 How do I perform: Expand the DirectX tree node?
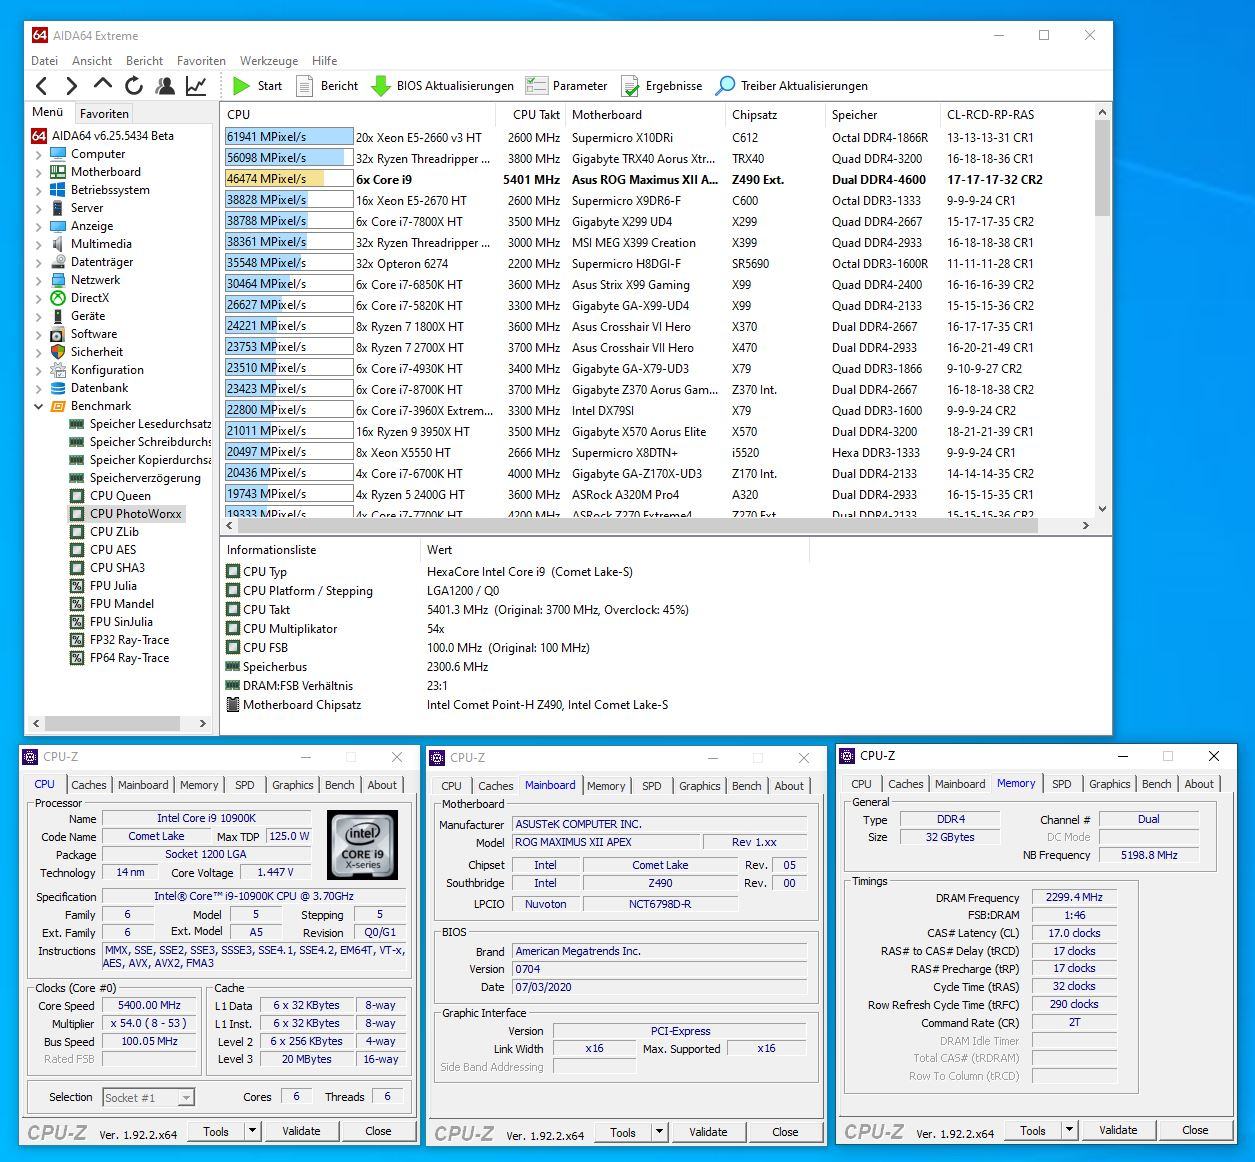[x=39, y=298]
